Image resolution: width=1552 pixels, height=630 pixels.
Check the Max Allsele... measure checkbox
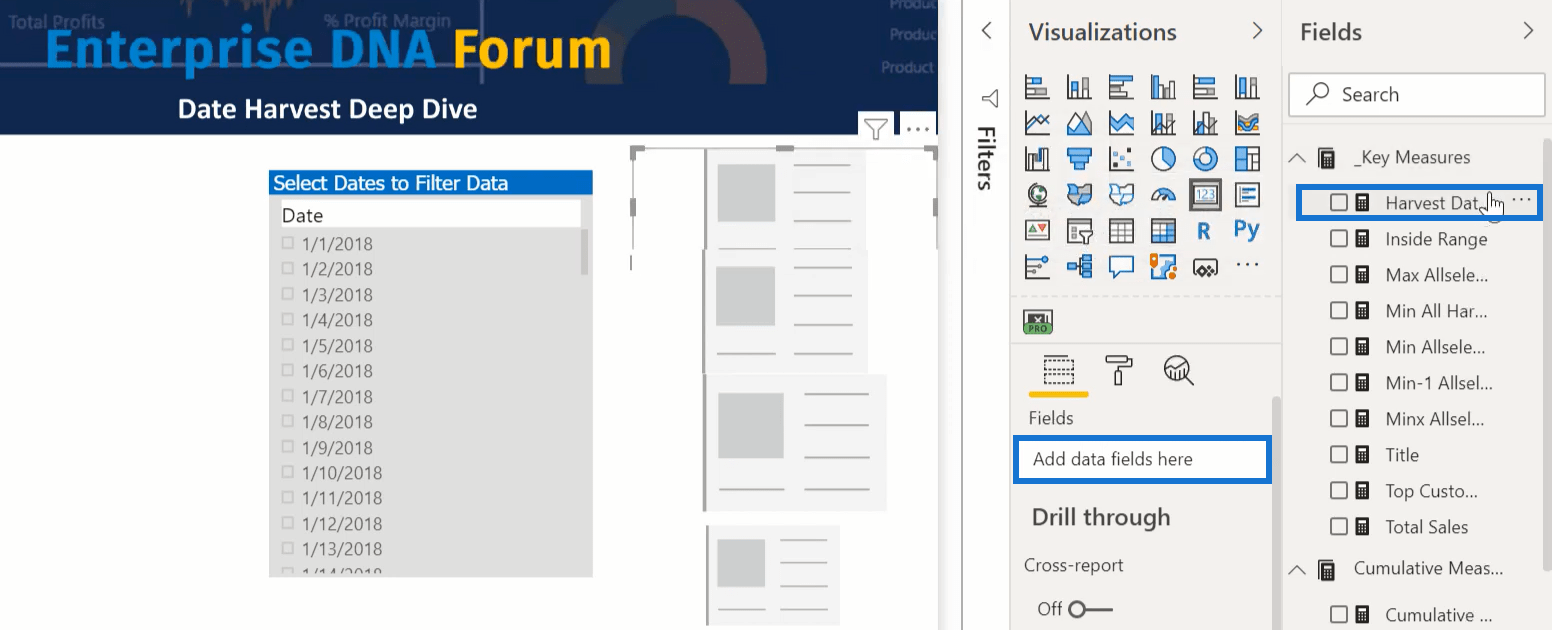click(1339, 275)
